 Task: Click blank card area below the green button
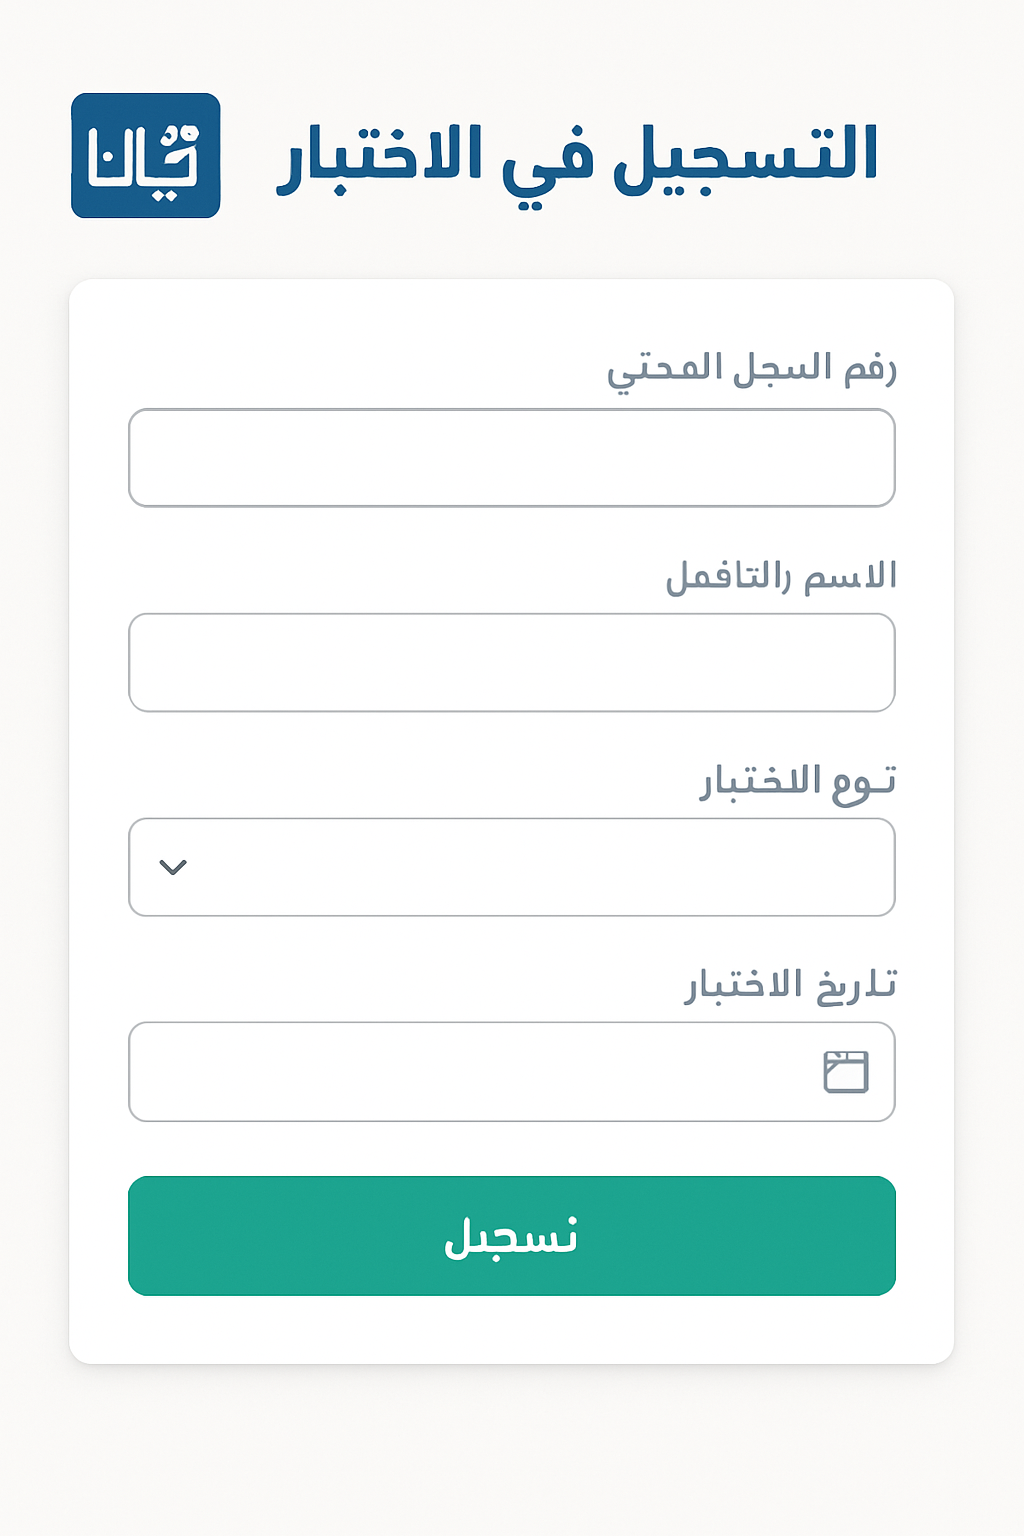[512, 1330]
